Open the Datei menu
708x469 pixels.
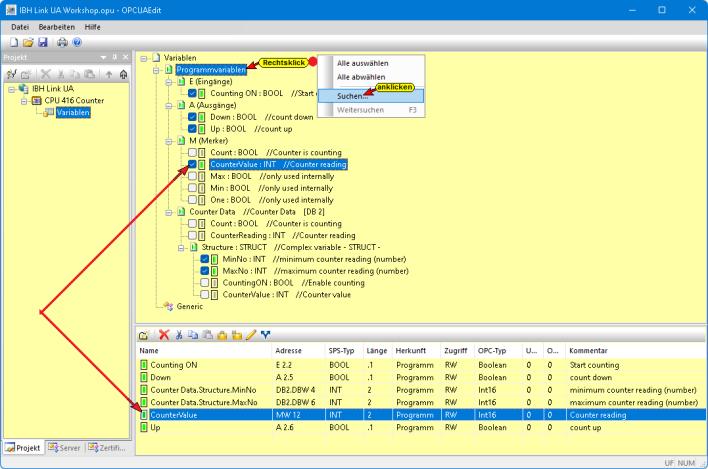pos(20,27)
